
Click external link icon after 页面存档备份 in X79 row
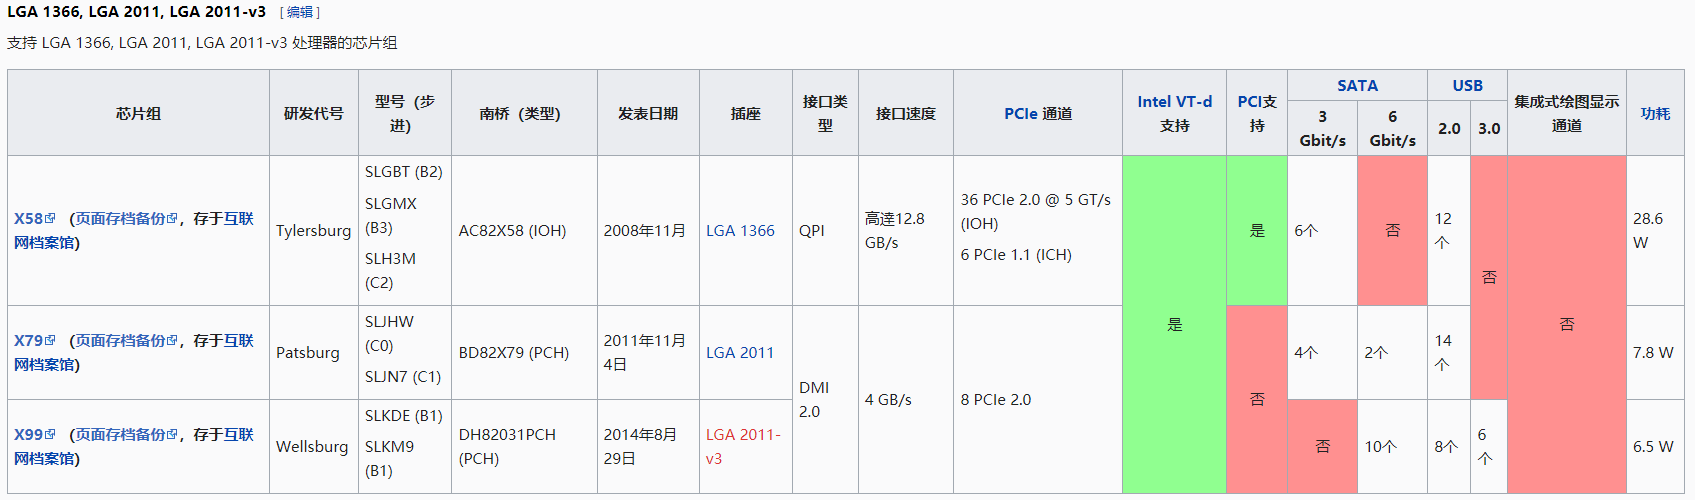[172, 340]
